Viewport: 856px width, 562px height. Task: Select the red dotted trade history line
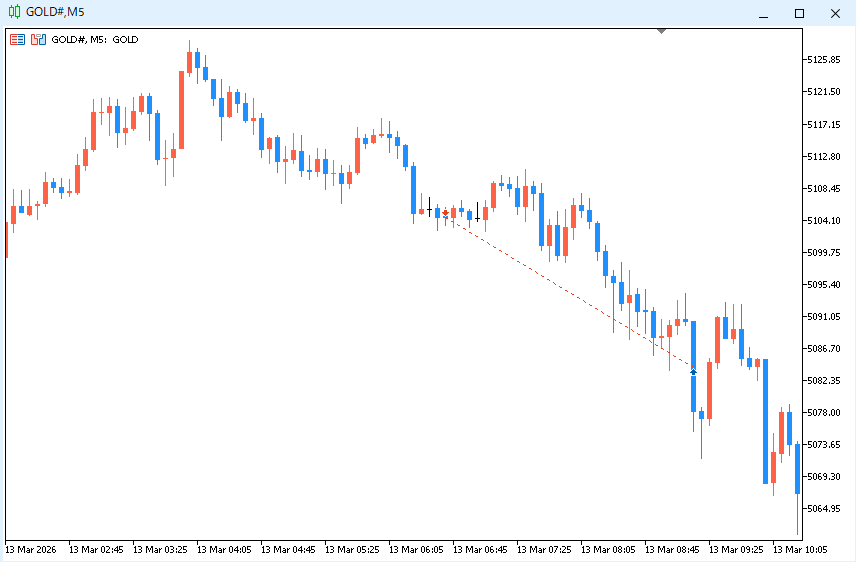(x=570, y=292)
